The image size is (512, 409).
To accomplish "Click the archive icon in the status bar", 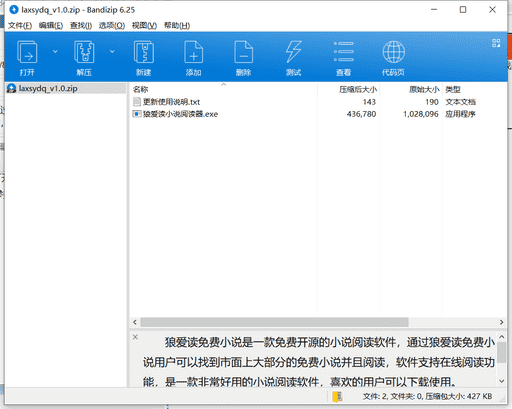I will point(337,396).
